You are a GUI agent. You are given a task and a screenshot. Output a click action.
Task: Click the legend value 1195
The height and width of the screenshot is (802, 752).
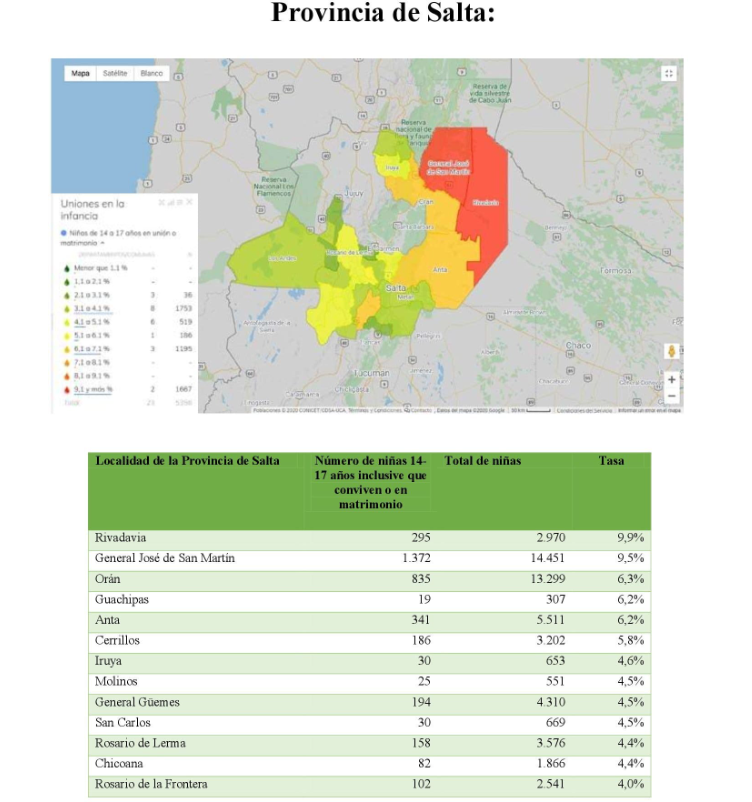pyautogui.click(x=183, y=349)
